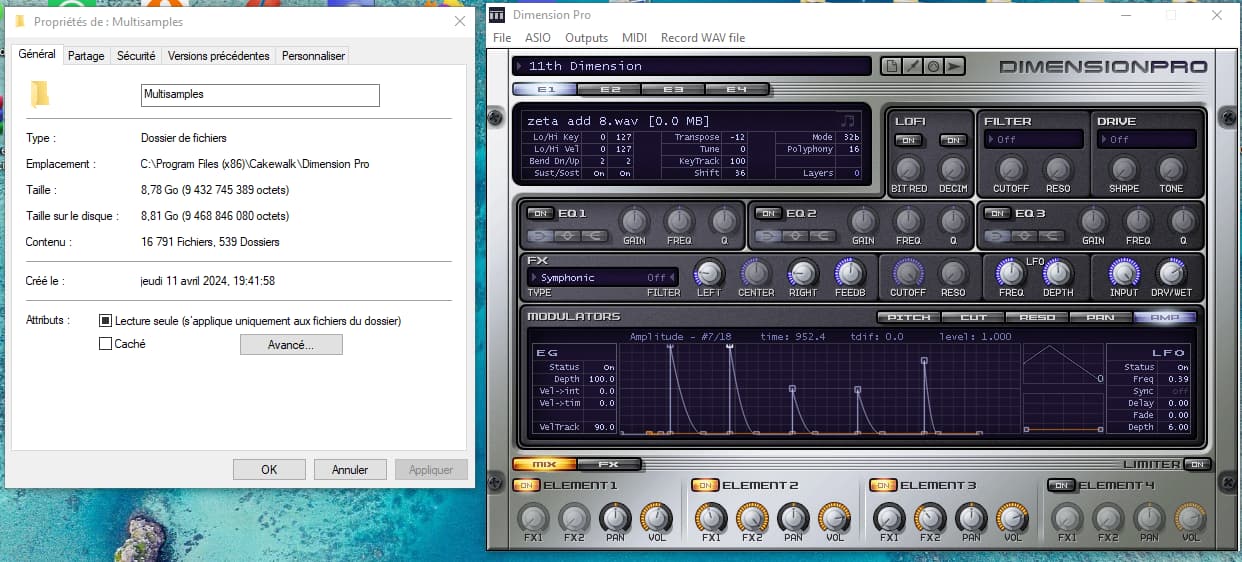The width and height of the screenshot is (1242, 562).
Task: Open the FX filter Off selector
Action: (x=660, y=278)
